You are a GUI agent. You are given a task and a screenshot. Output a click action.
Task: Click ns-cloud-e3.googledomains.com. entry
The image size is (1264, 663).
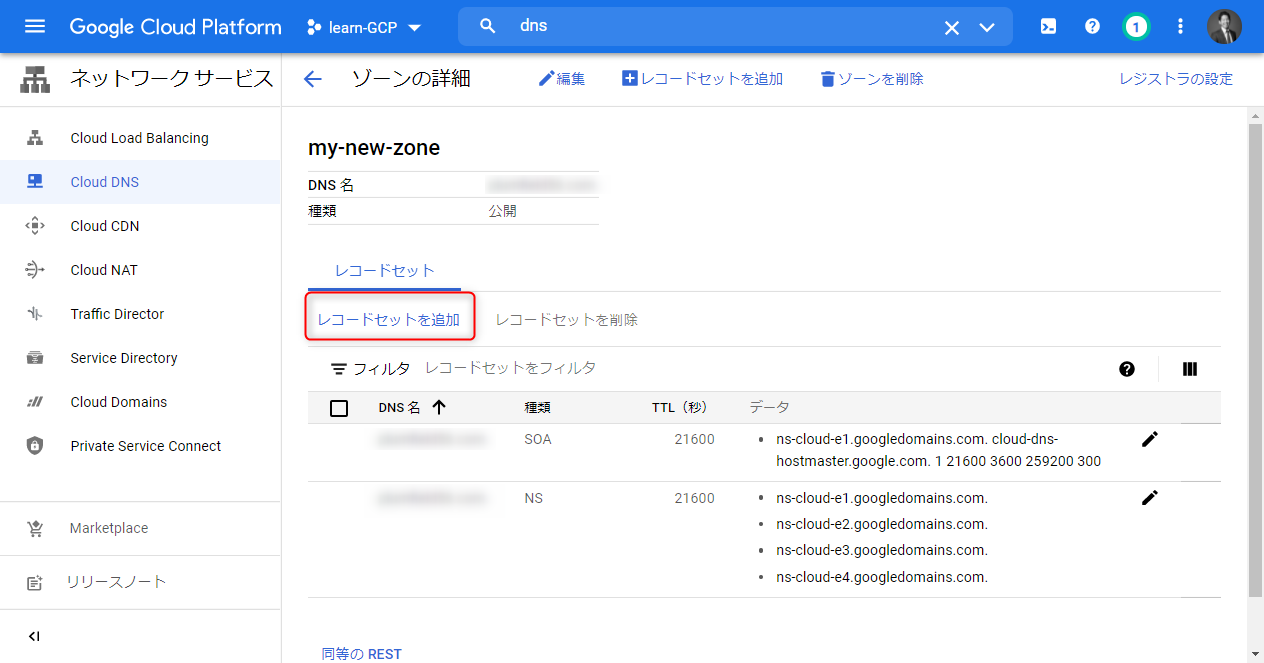(x=882, y=550)
